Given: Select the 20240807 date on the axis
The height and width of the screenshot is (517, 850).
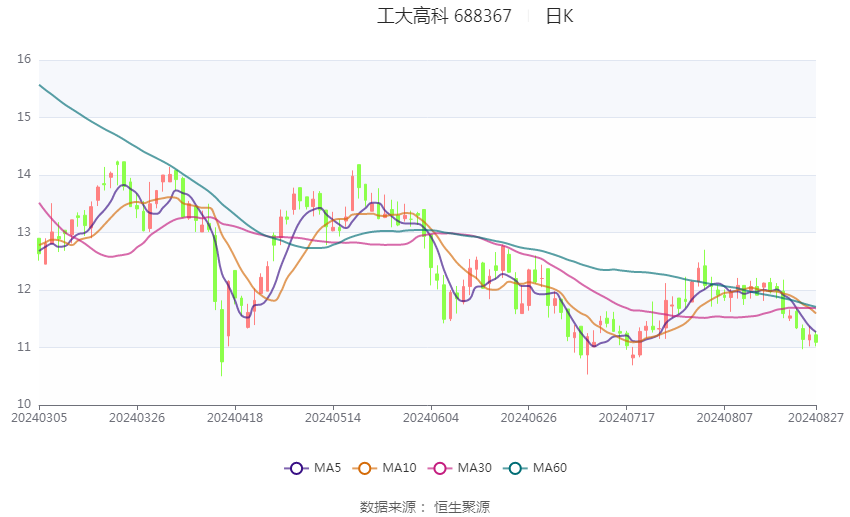Looking at the screenshot, I should (x=725, y=417).
